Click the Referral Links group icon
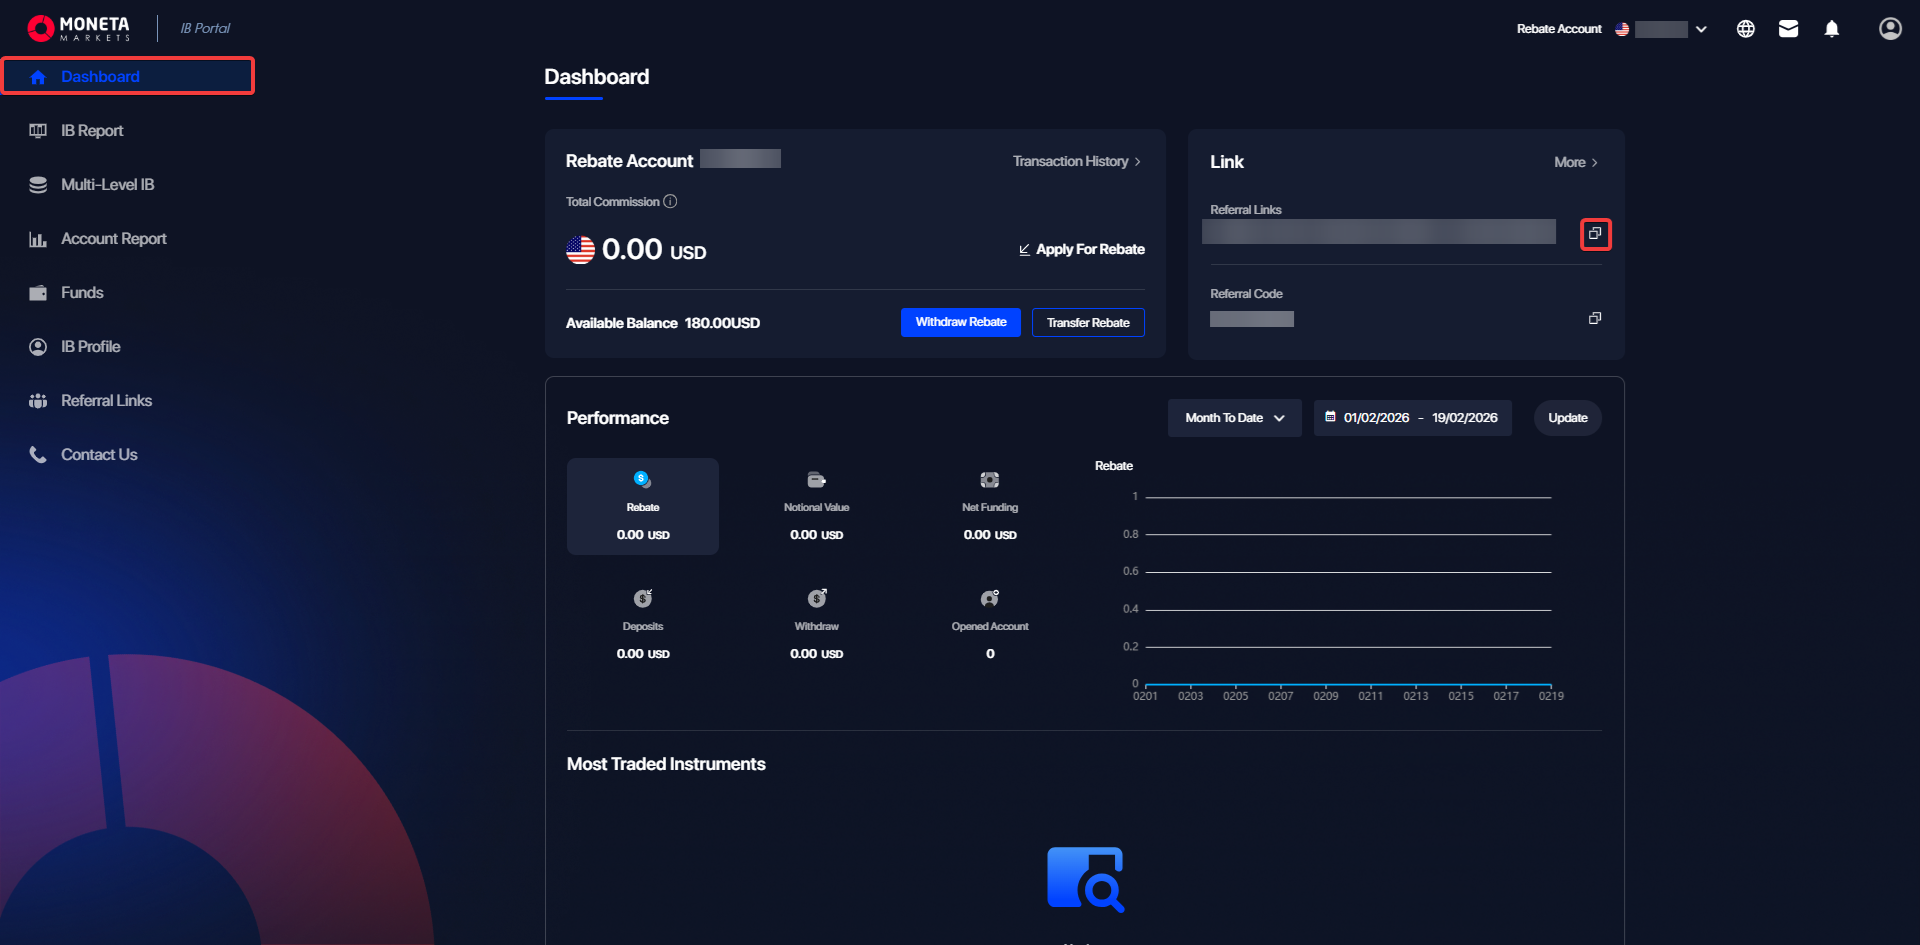The height and width of the screenshot is (945, 1920). [38, 401]
